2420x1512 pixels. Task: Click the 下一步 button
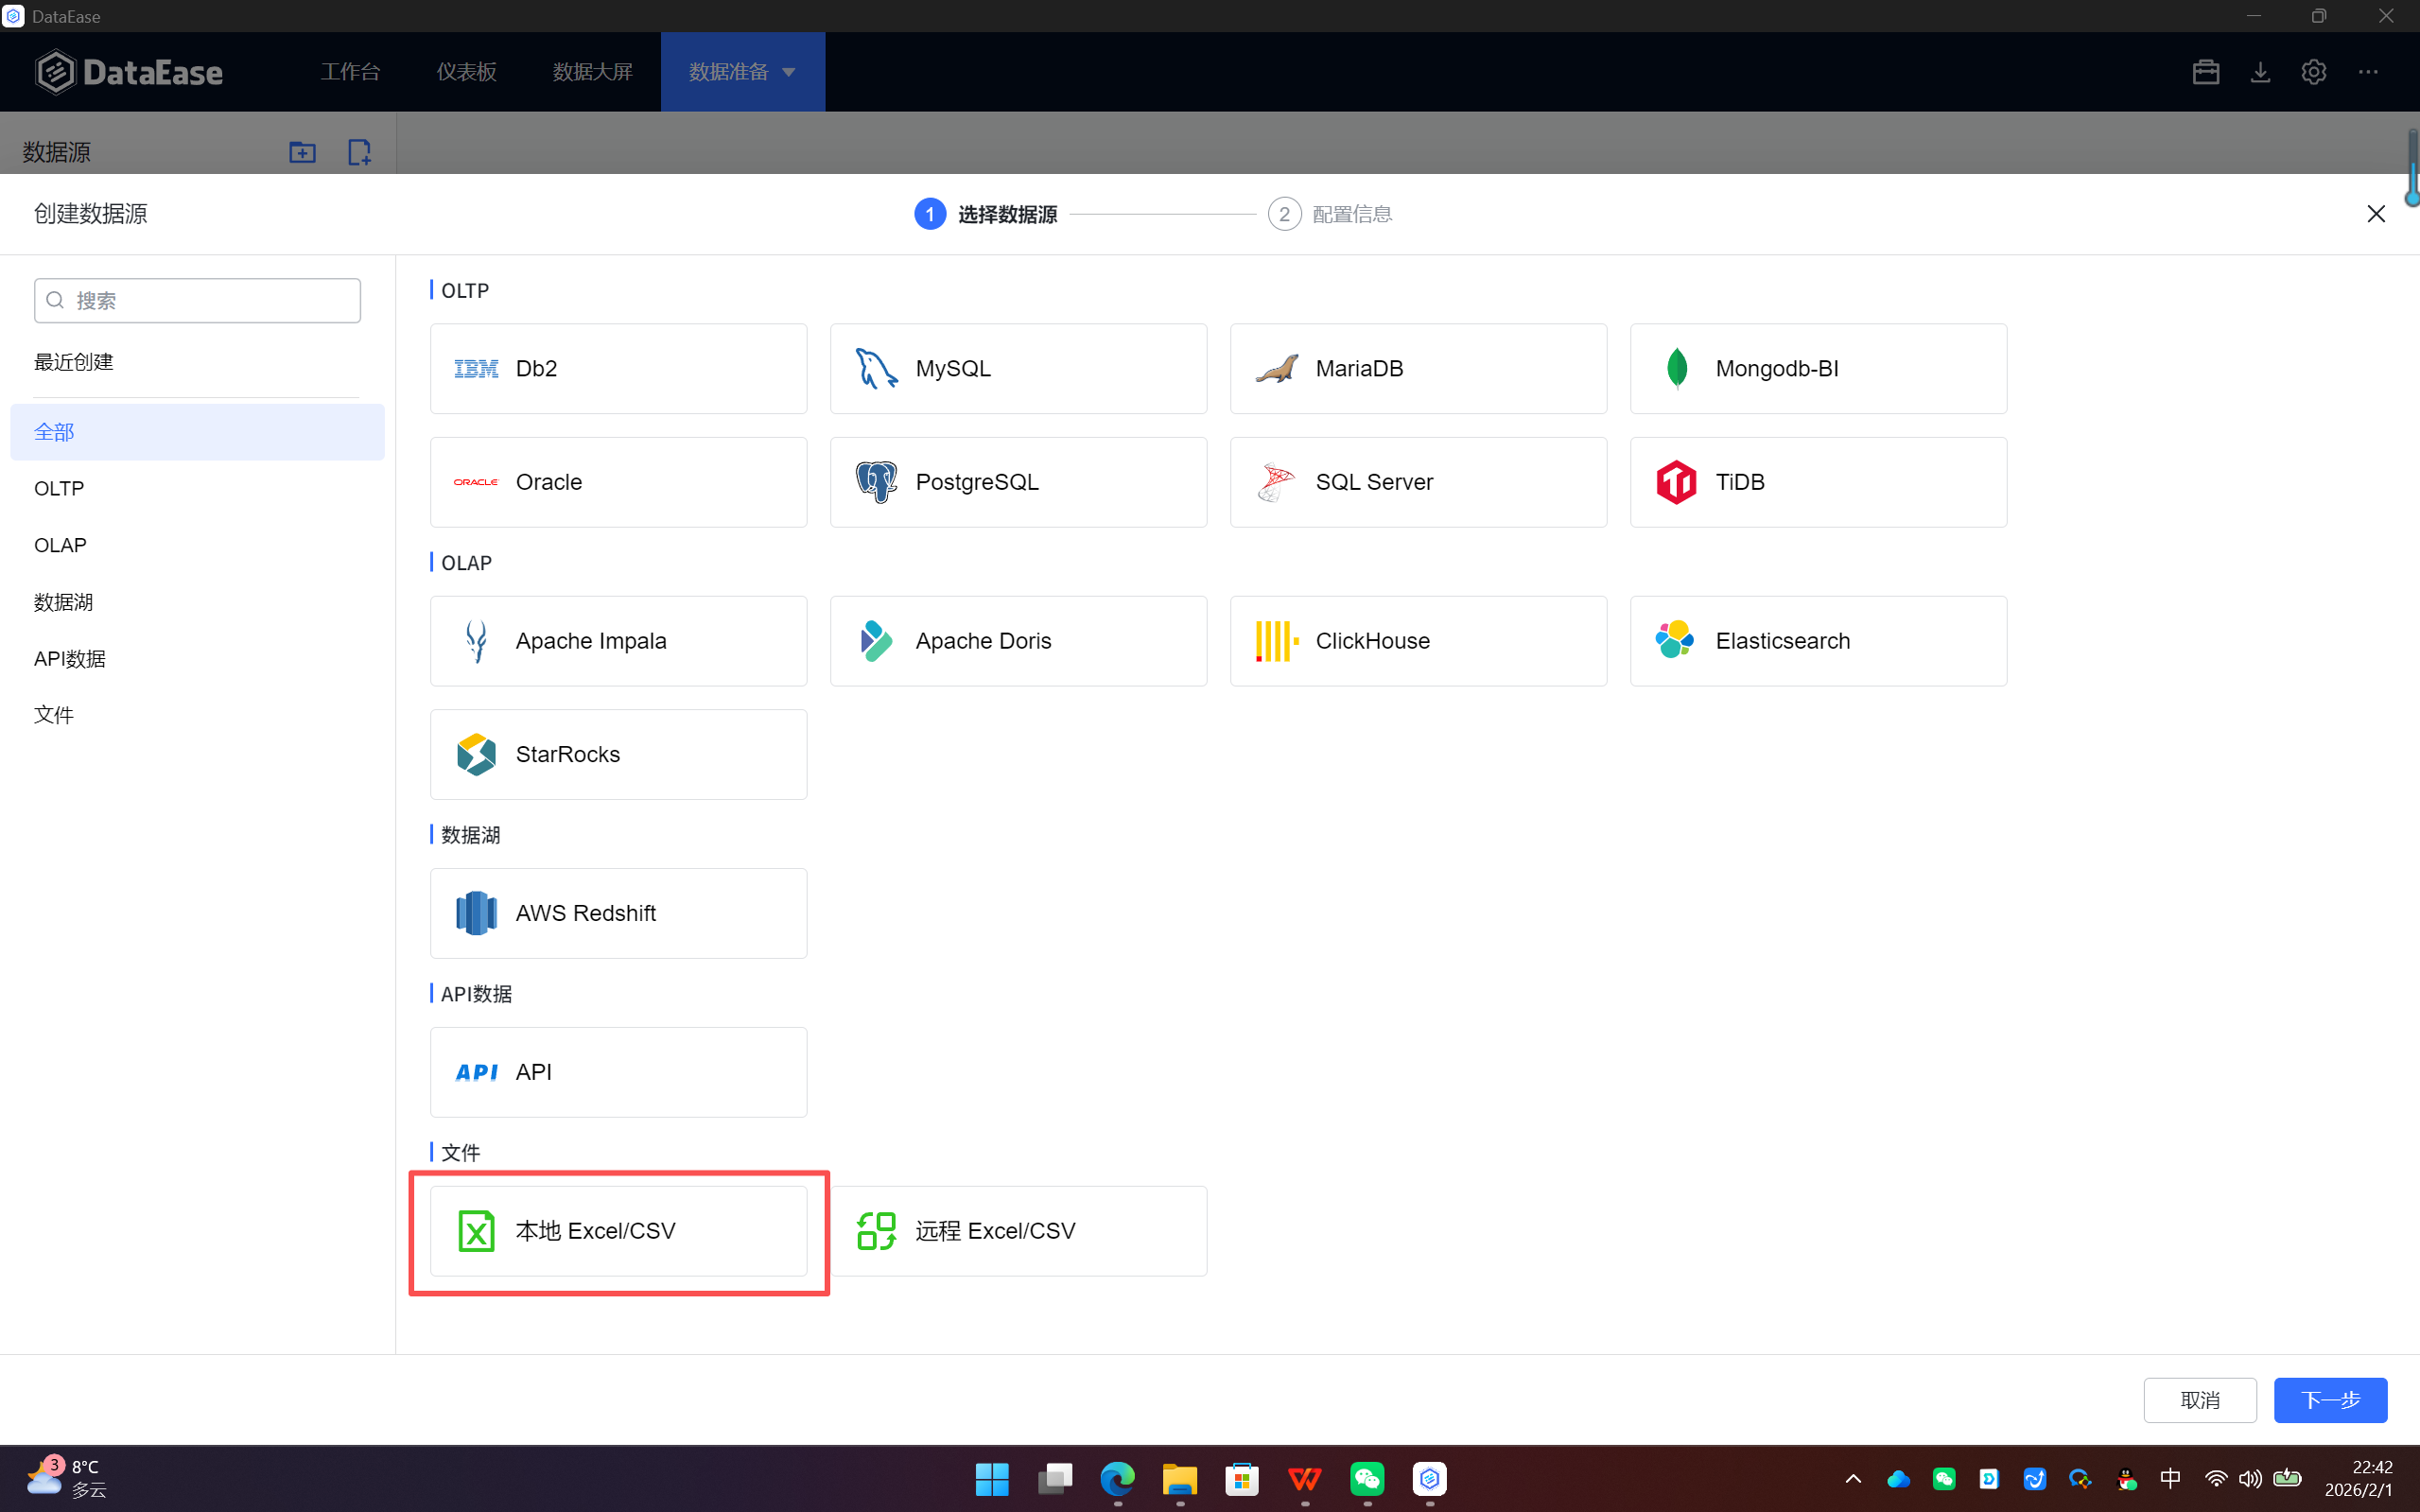click(2330, 1400)
